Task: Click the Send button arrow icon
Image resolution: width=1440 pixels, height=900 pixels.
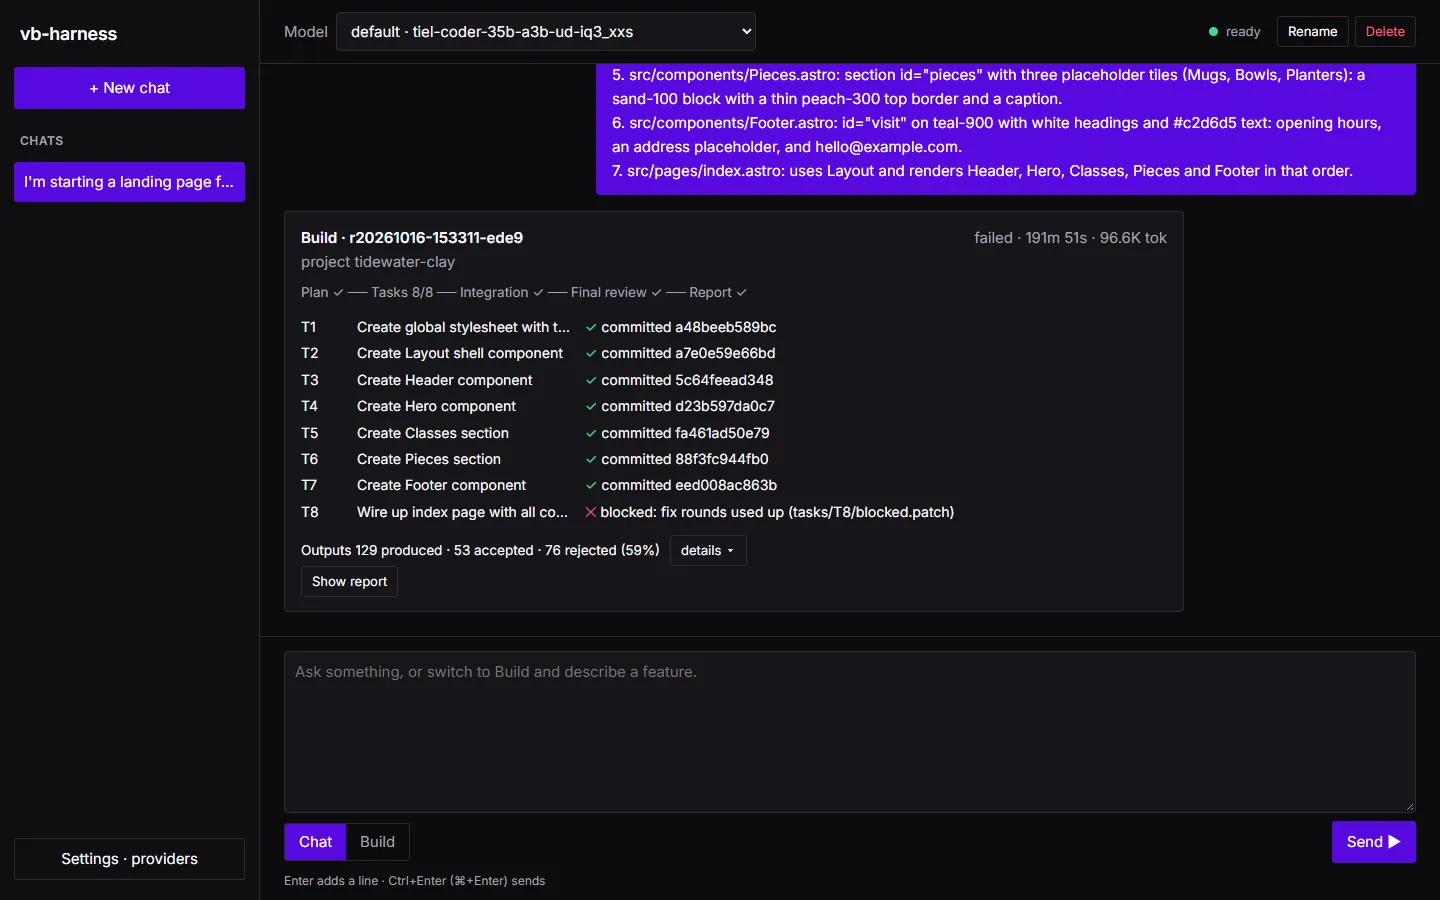Action: [1394, 842]
